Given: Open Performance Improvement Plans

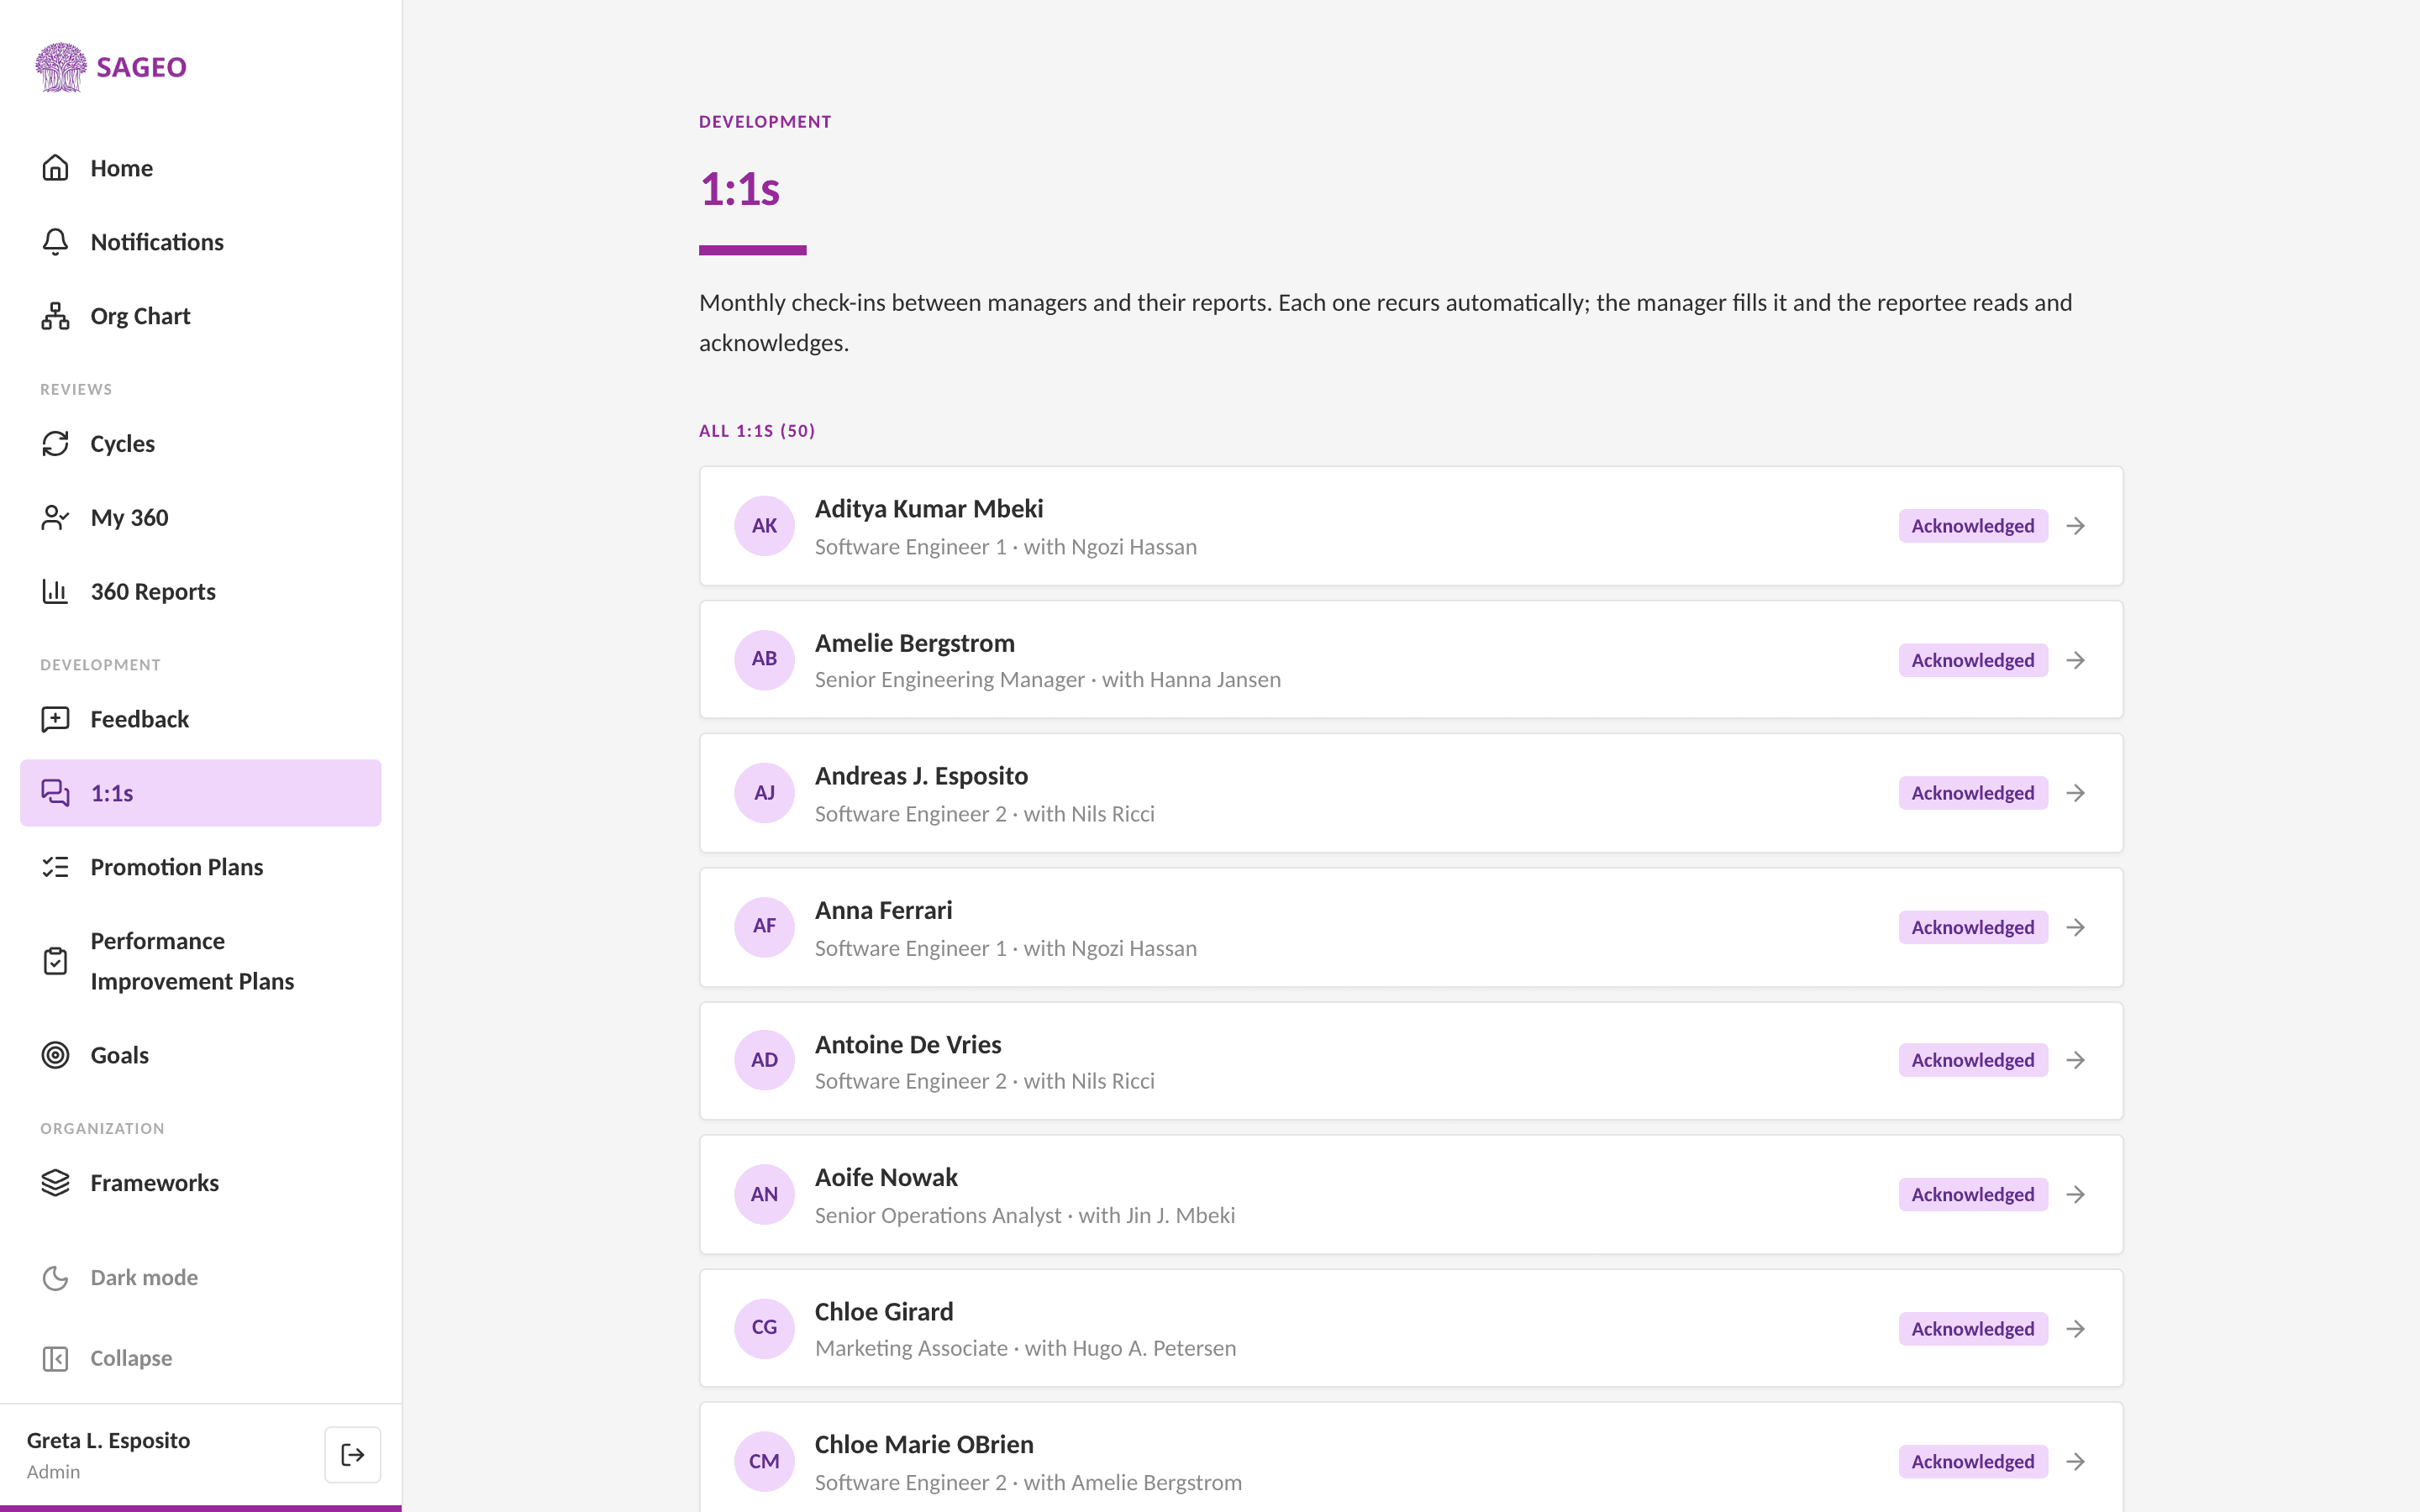Looking at the screenshot, I should coord(200,961).
